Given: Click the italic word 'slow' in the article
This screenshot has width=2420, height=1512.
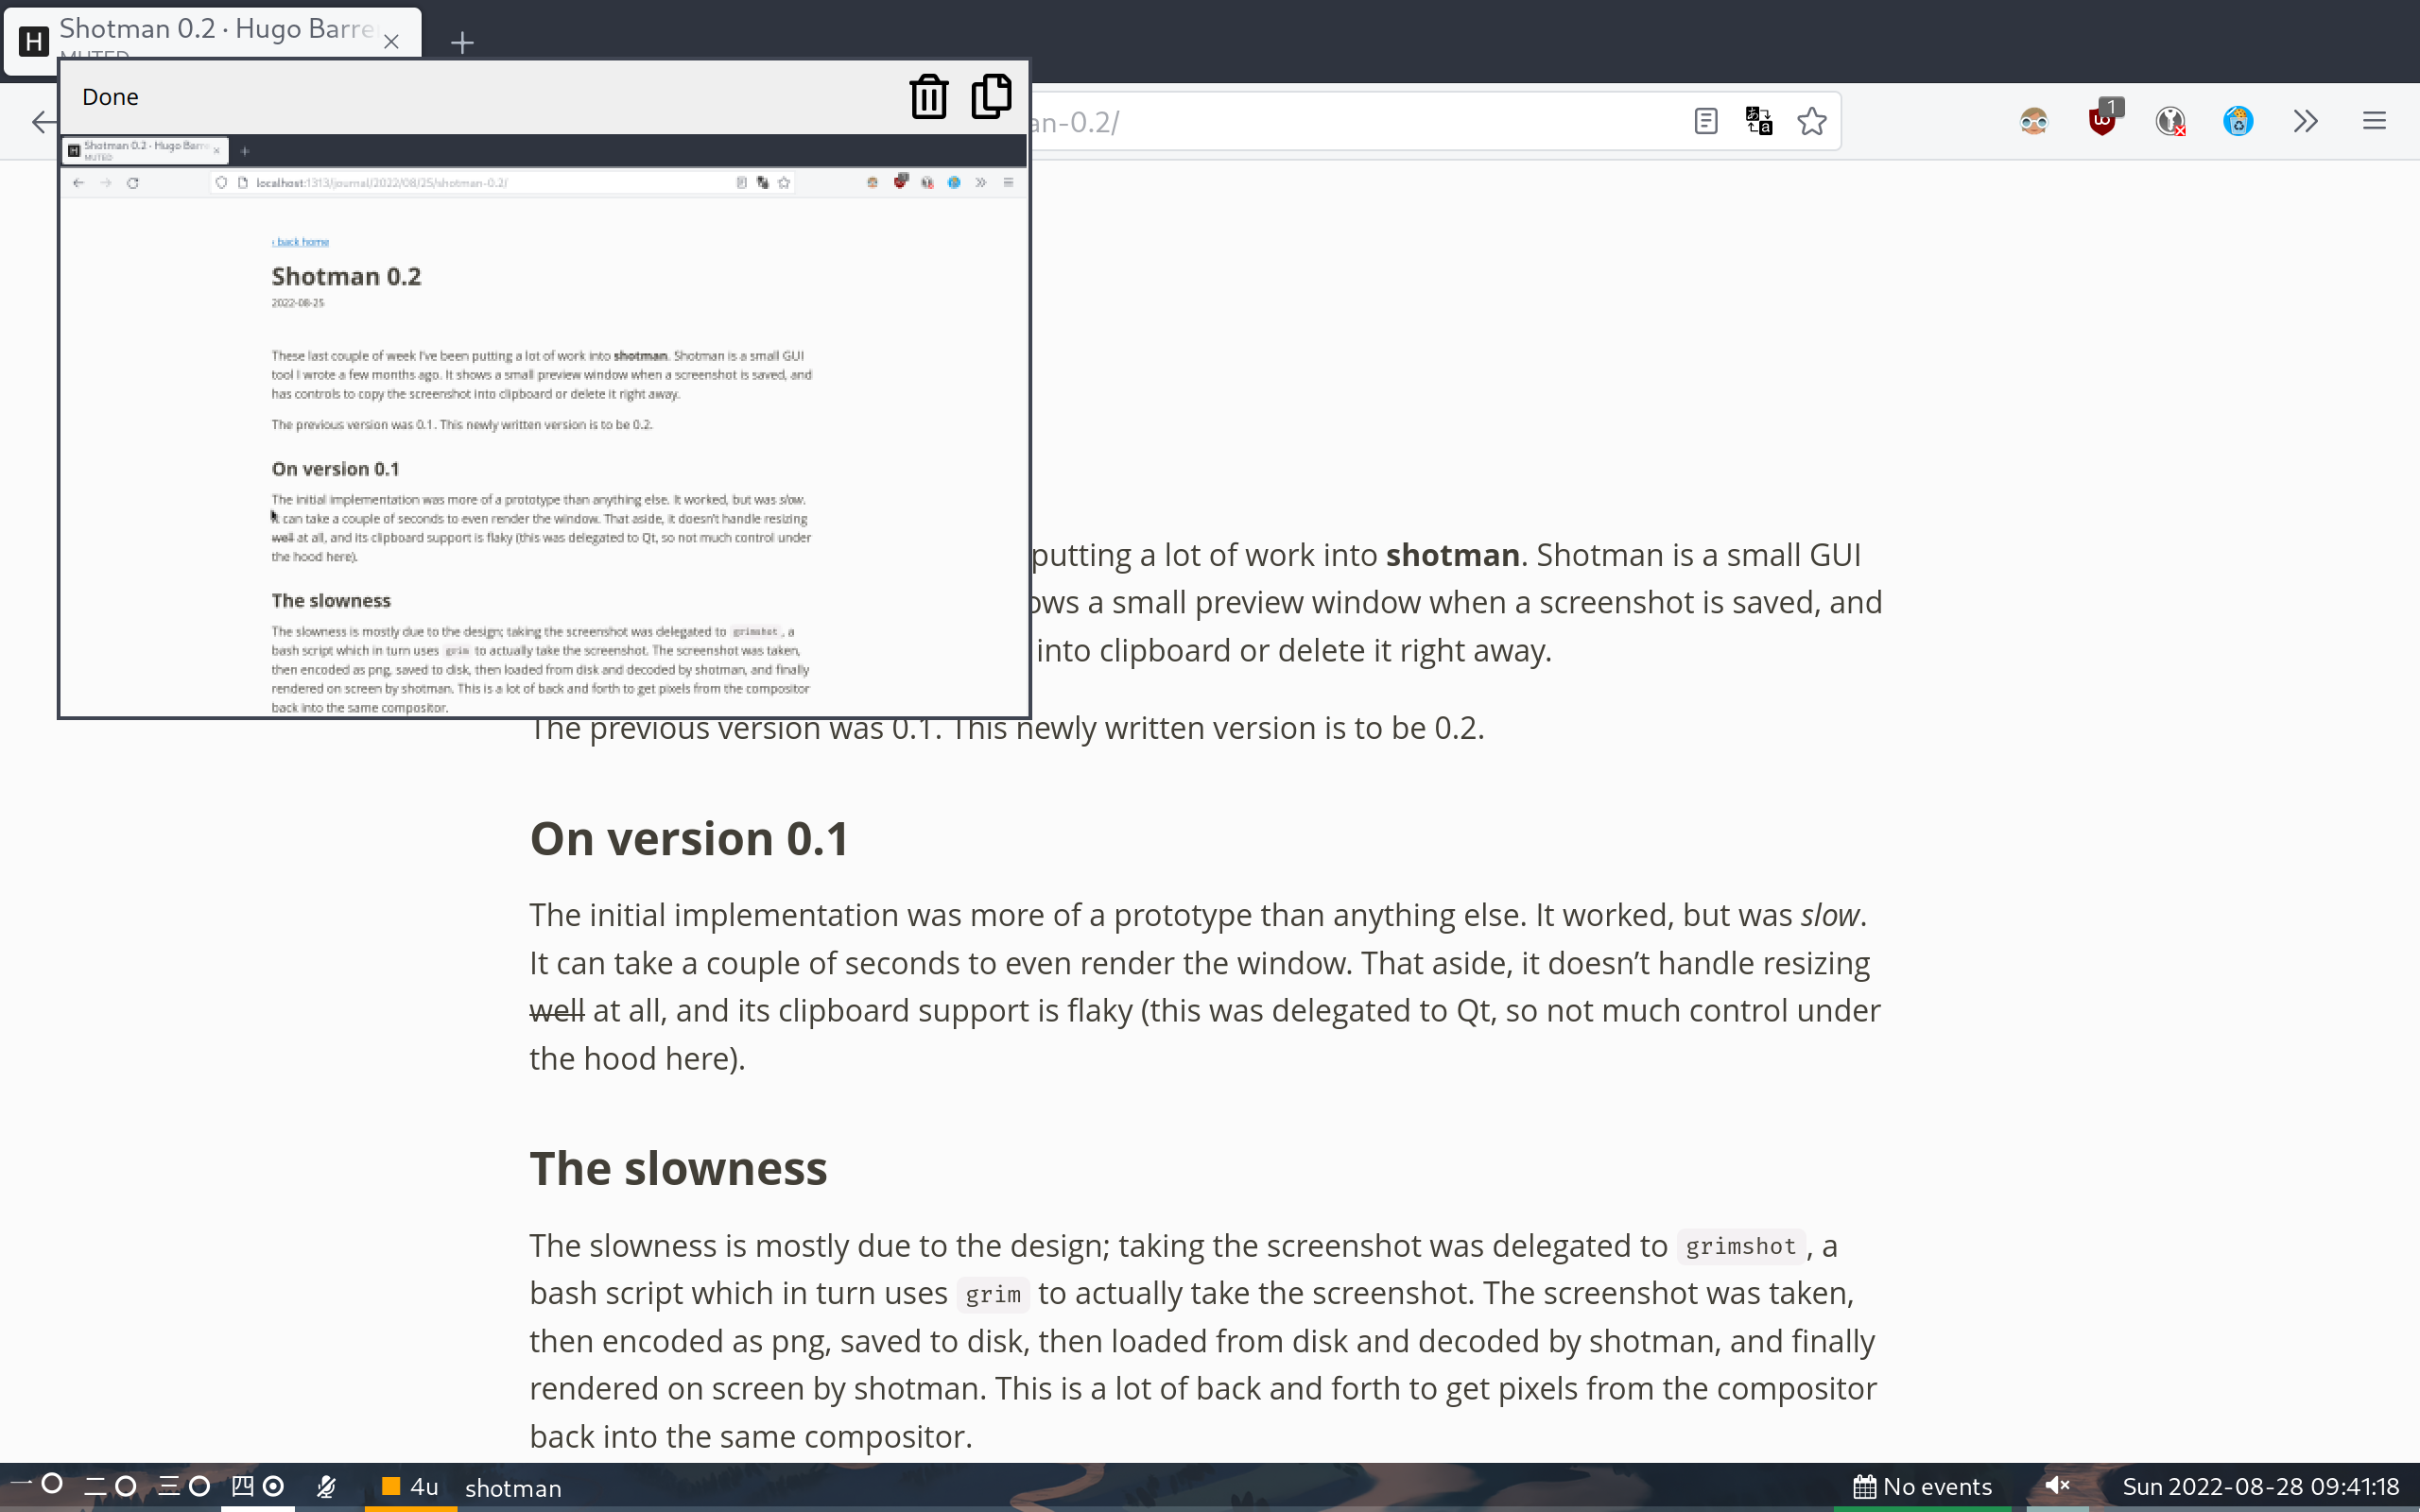Looking at the screenshot, I should [x=1830, y=915].
